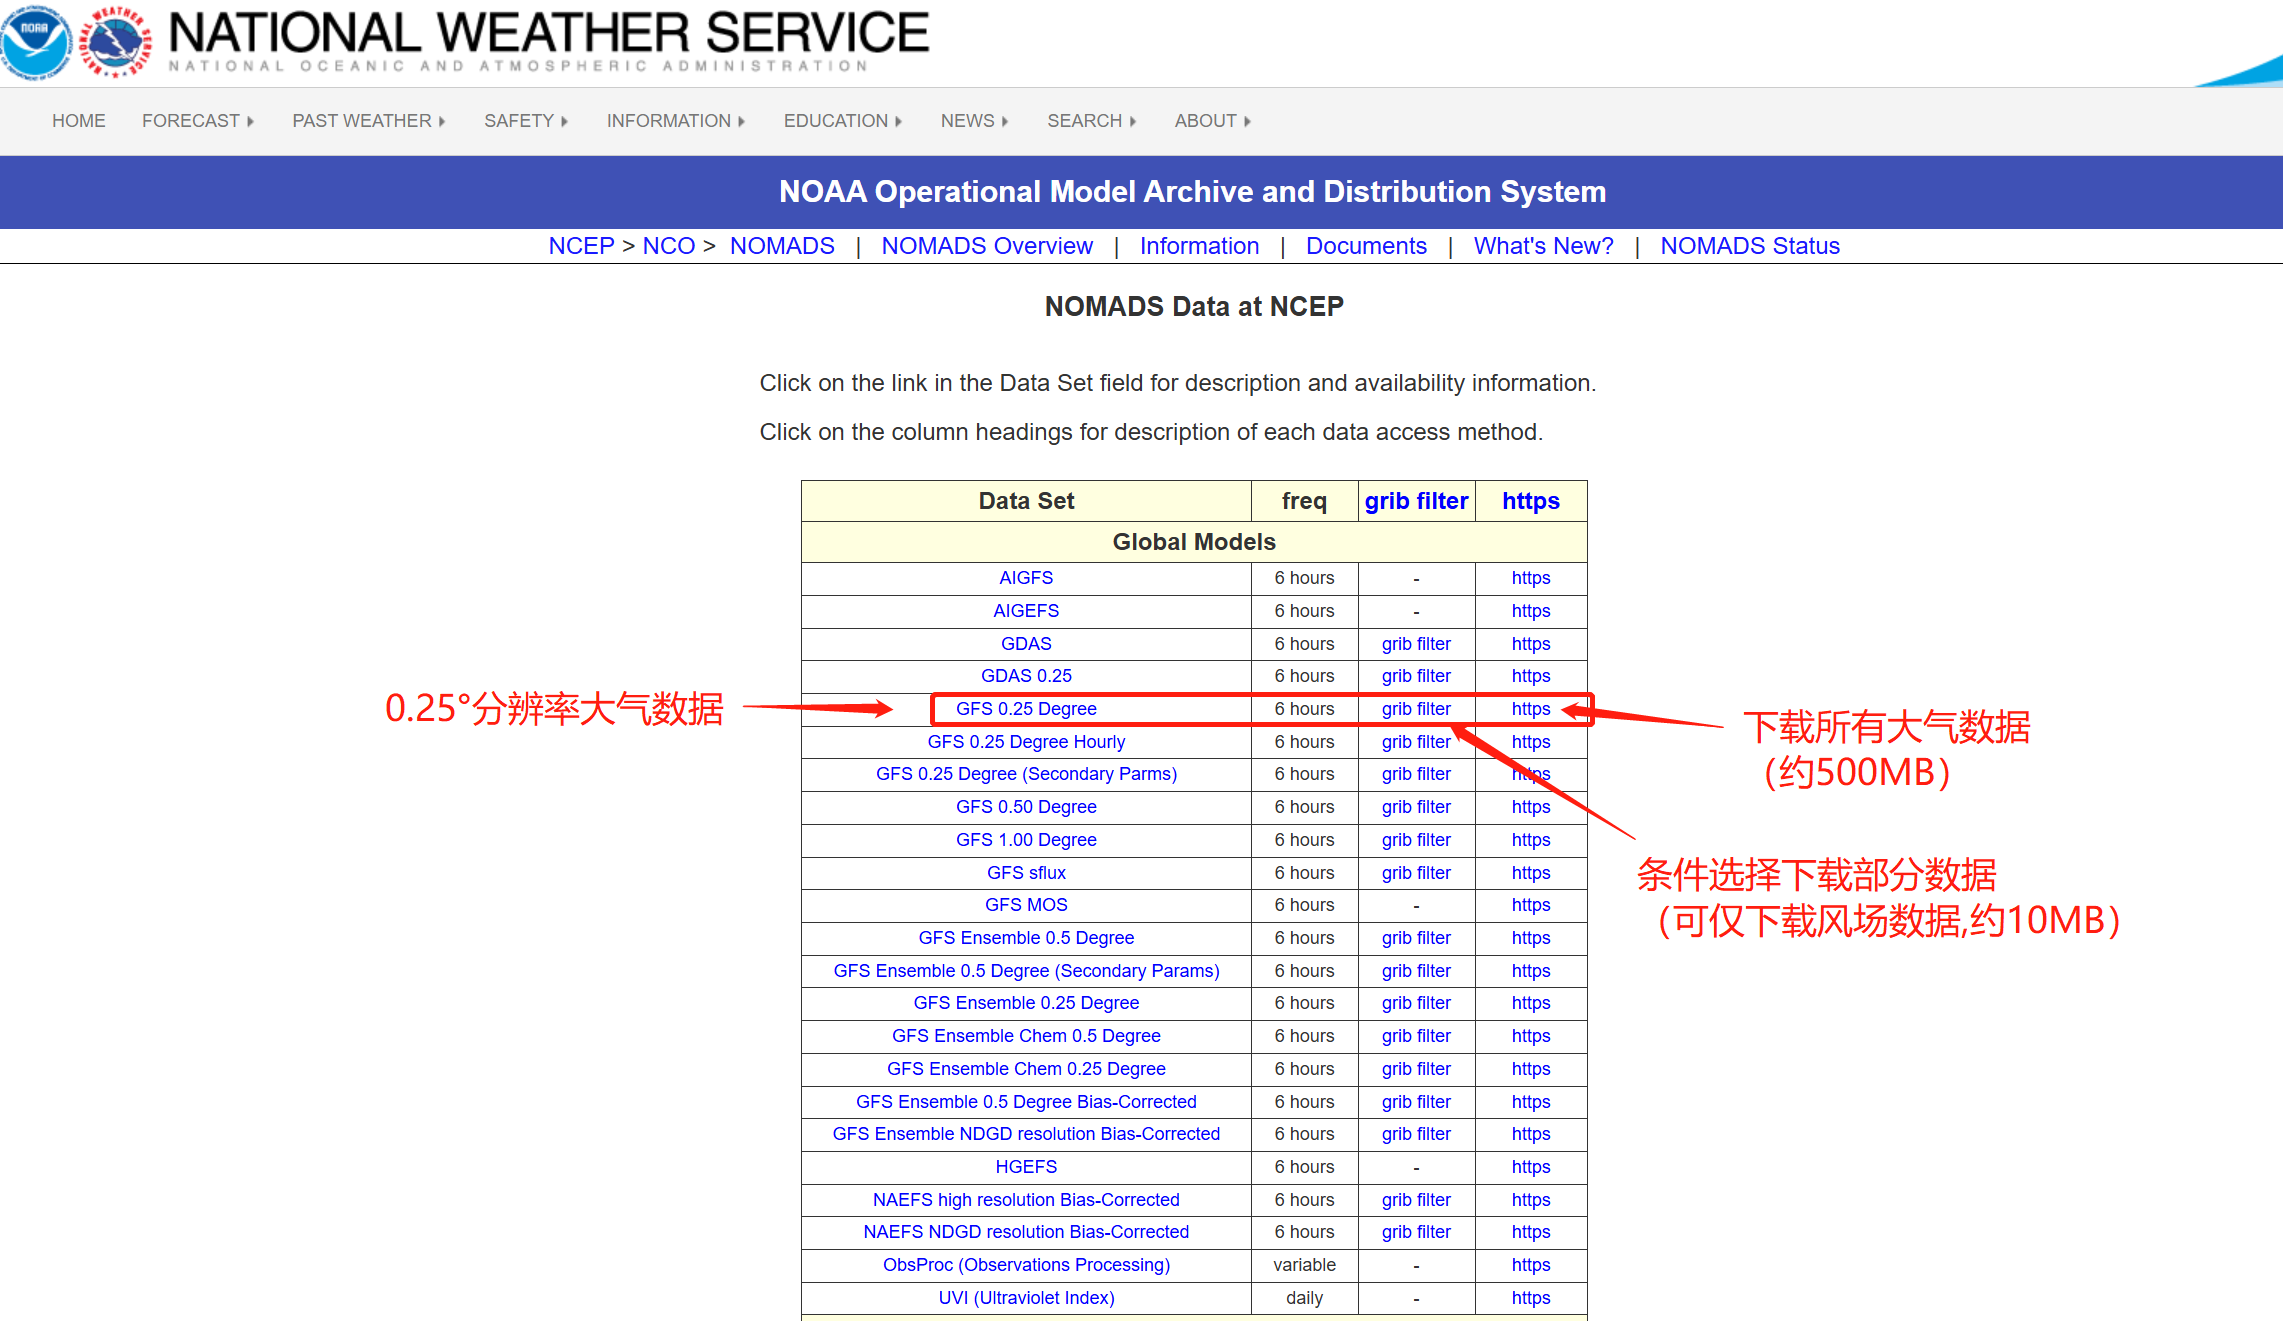The height and width of the screenshot is (1321, 2283).
Task: Open GFS Ensemble 0.5 Degree Bias-Corrected link
Action: [1026, 1102]
